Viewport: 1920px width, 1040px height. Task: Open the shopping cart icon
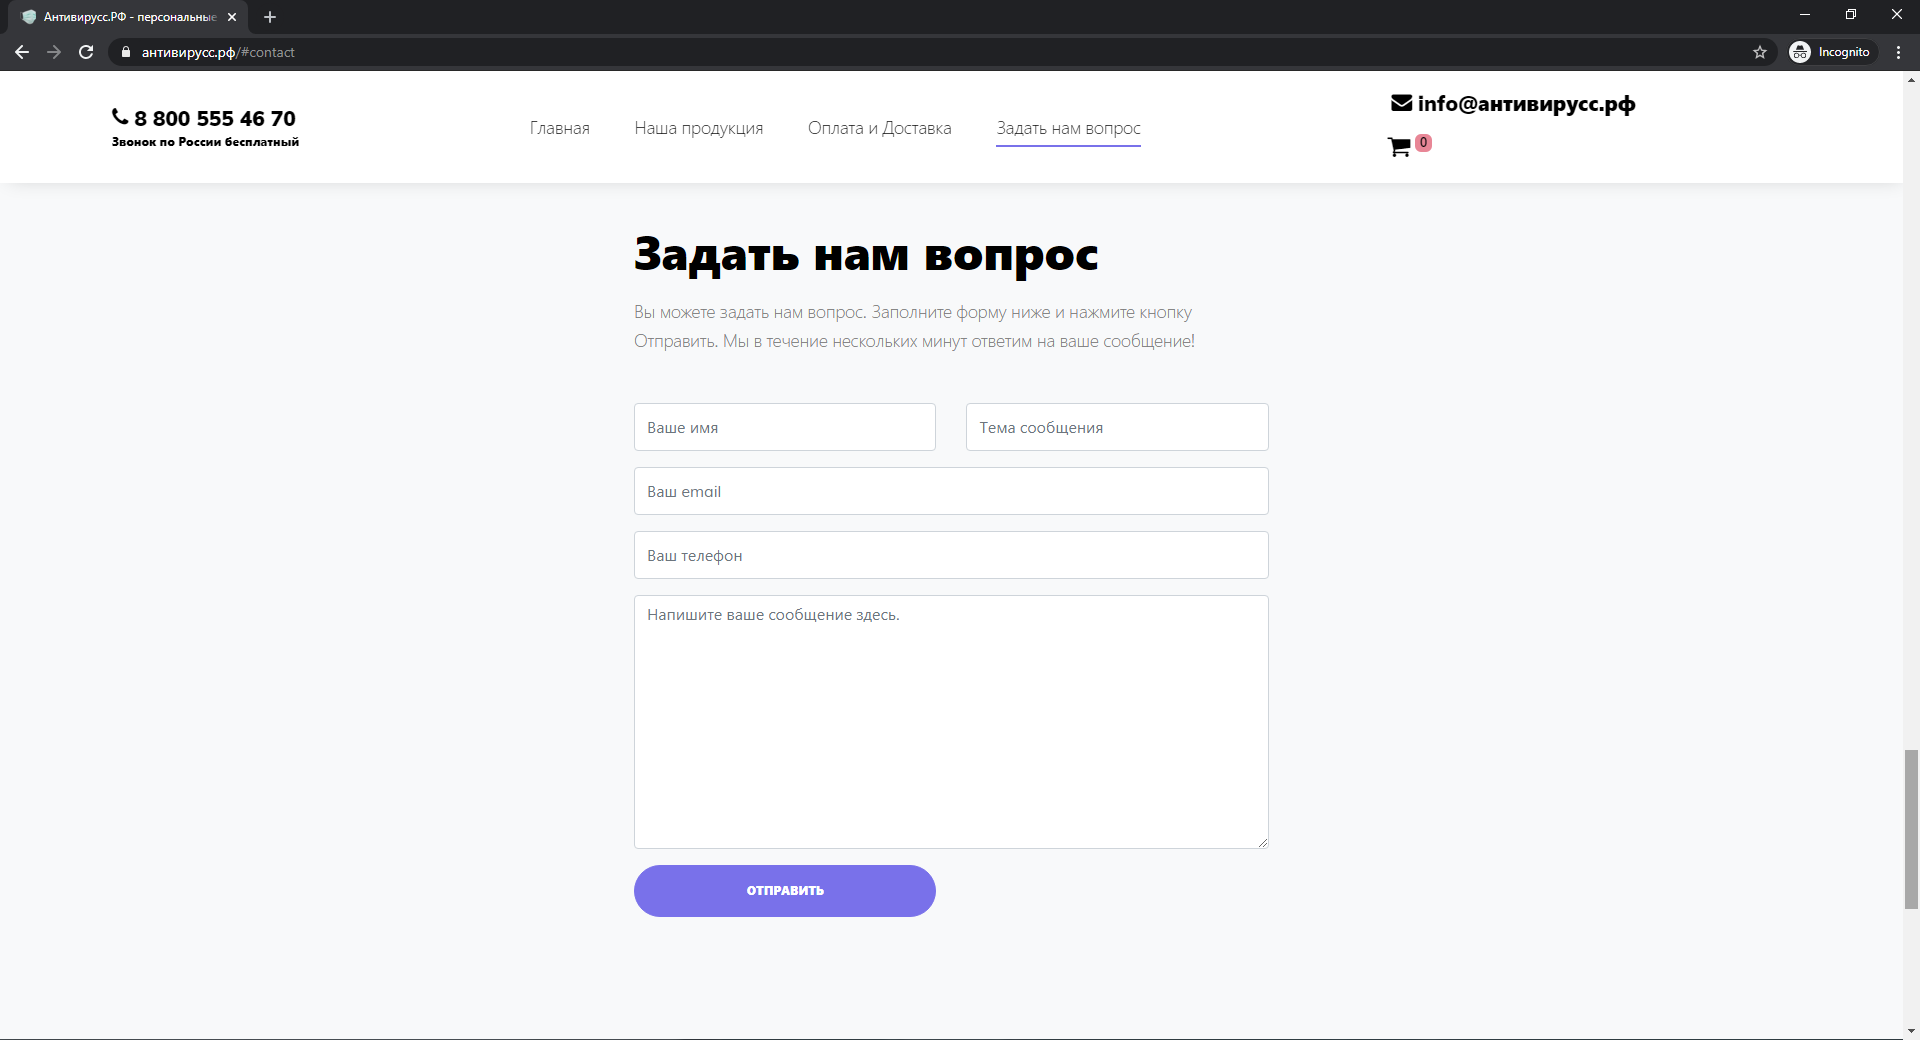(x=1399, y=148)
